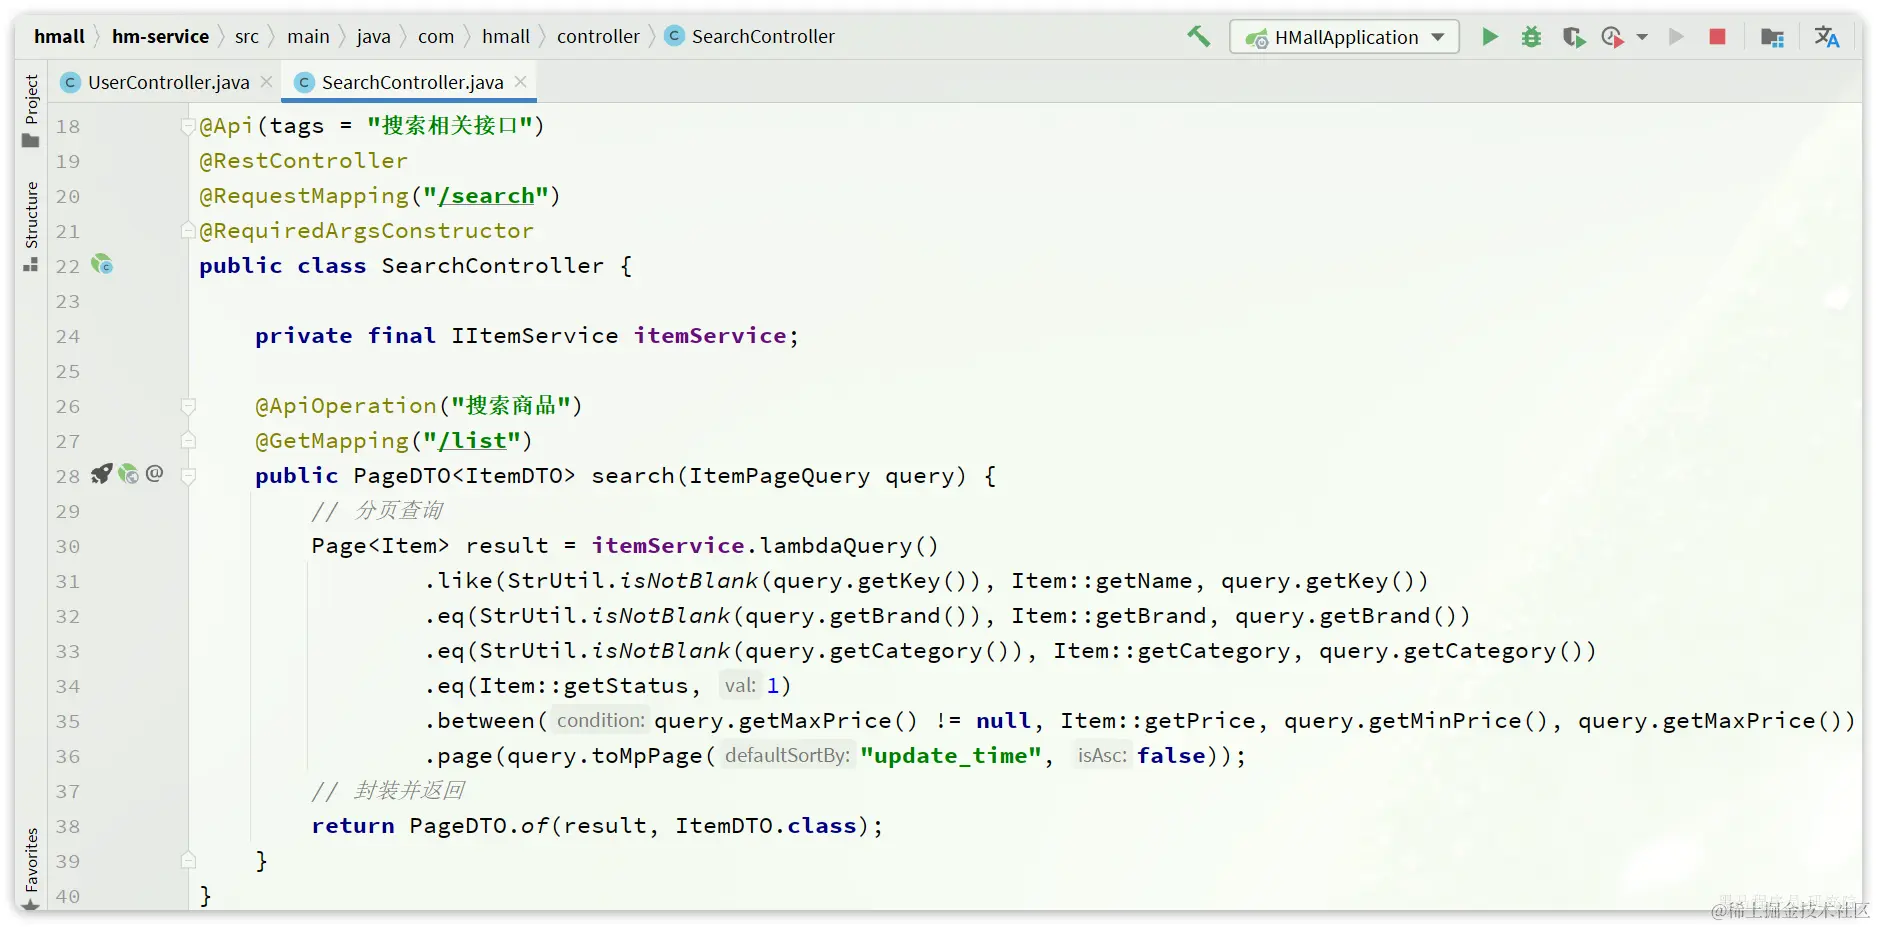1877x927 pixels.
Task: Click the "condition:" inlay hint
Action: pyautogui.click(x=600, y=721)
